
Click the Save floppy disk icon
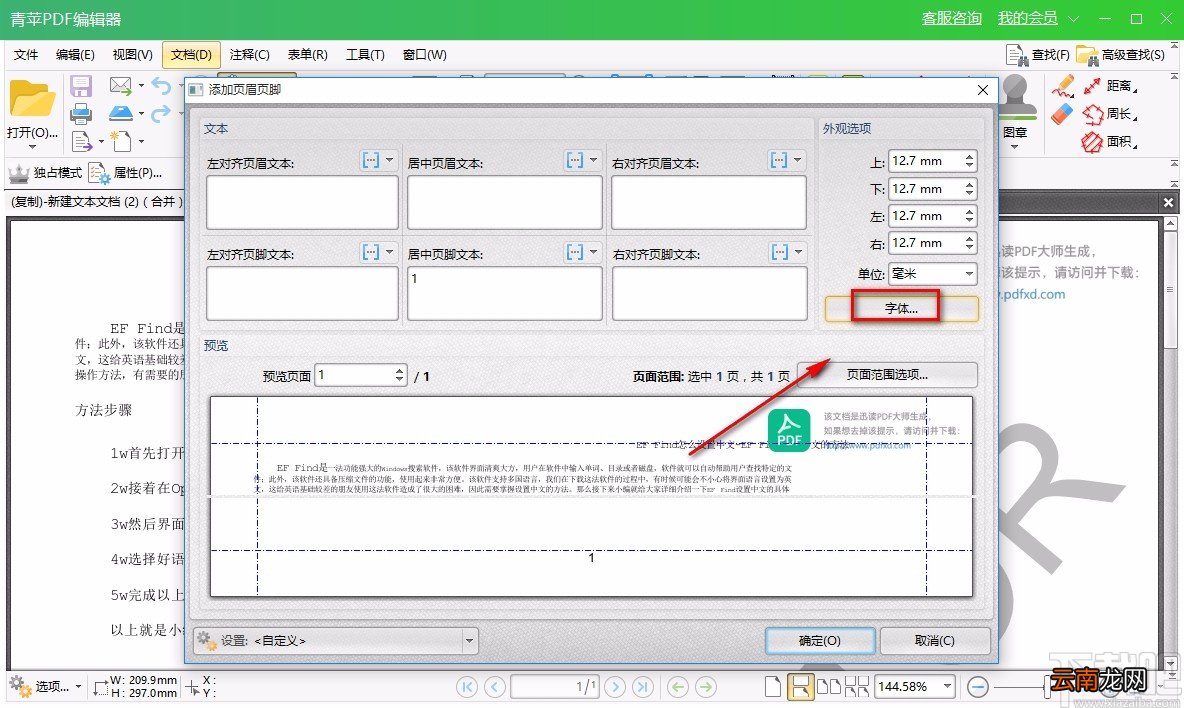click(x=81, y=86)
